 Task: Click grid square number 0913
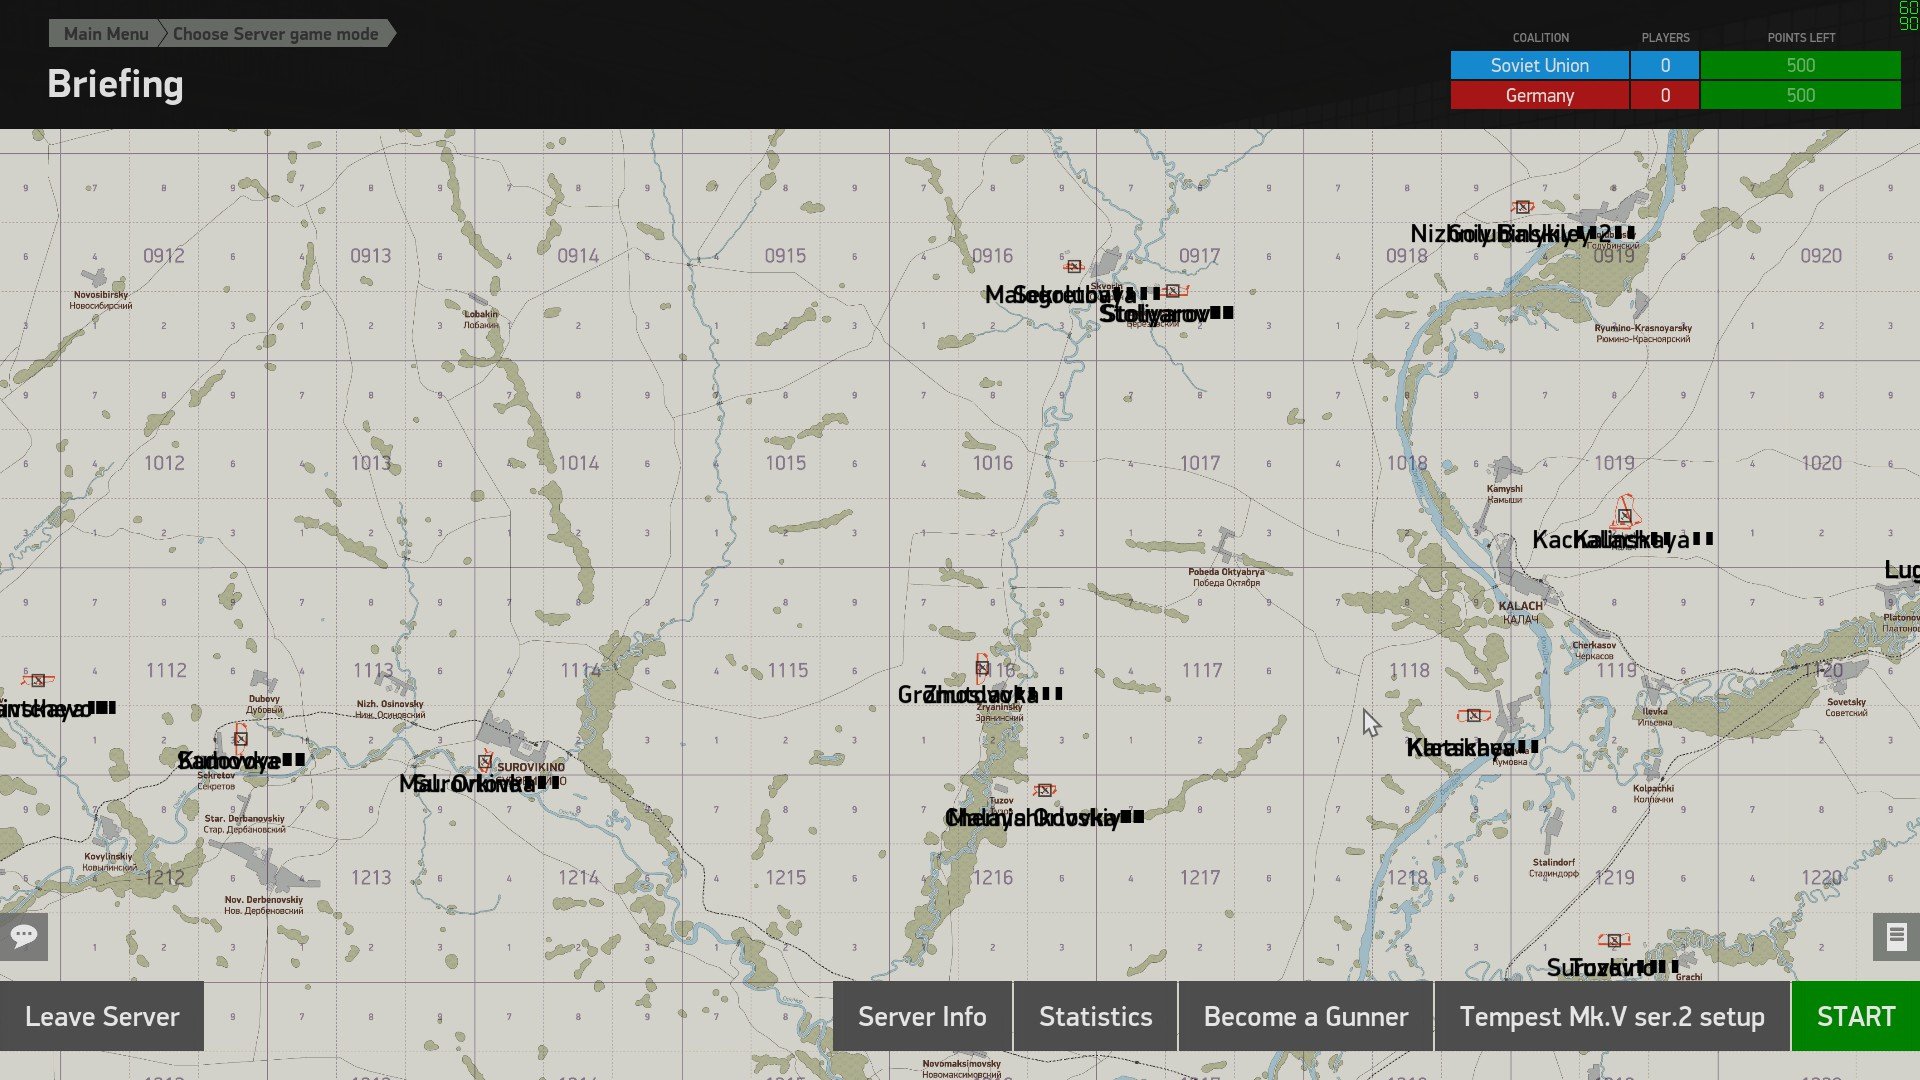[x=371, y=256]
